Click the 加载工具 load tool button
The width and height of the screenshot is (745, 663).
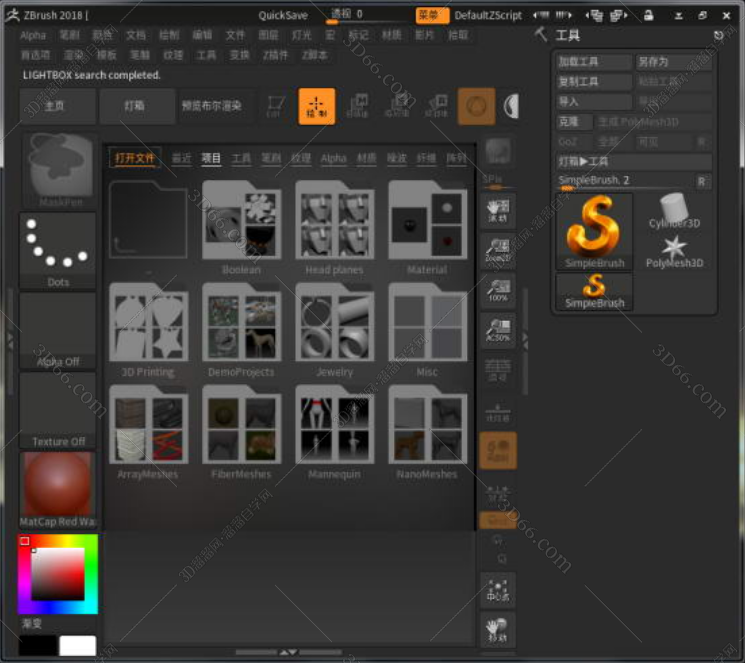click(594, 62)
